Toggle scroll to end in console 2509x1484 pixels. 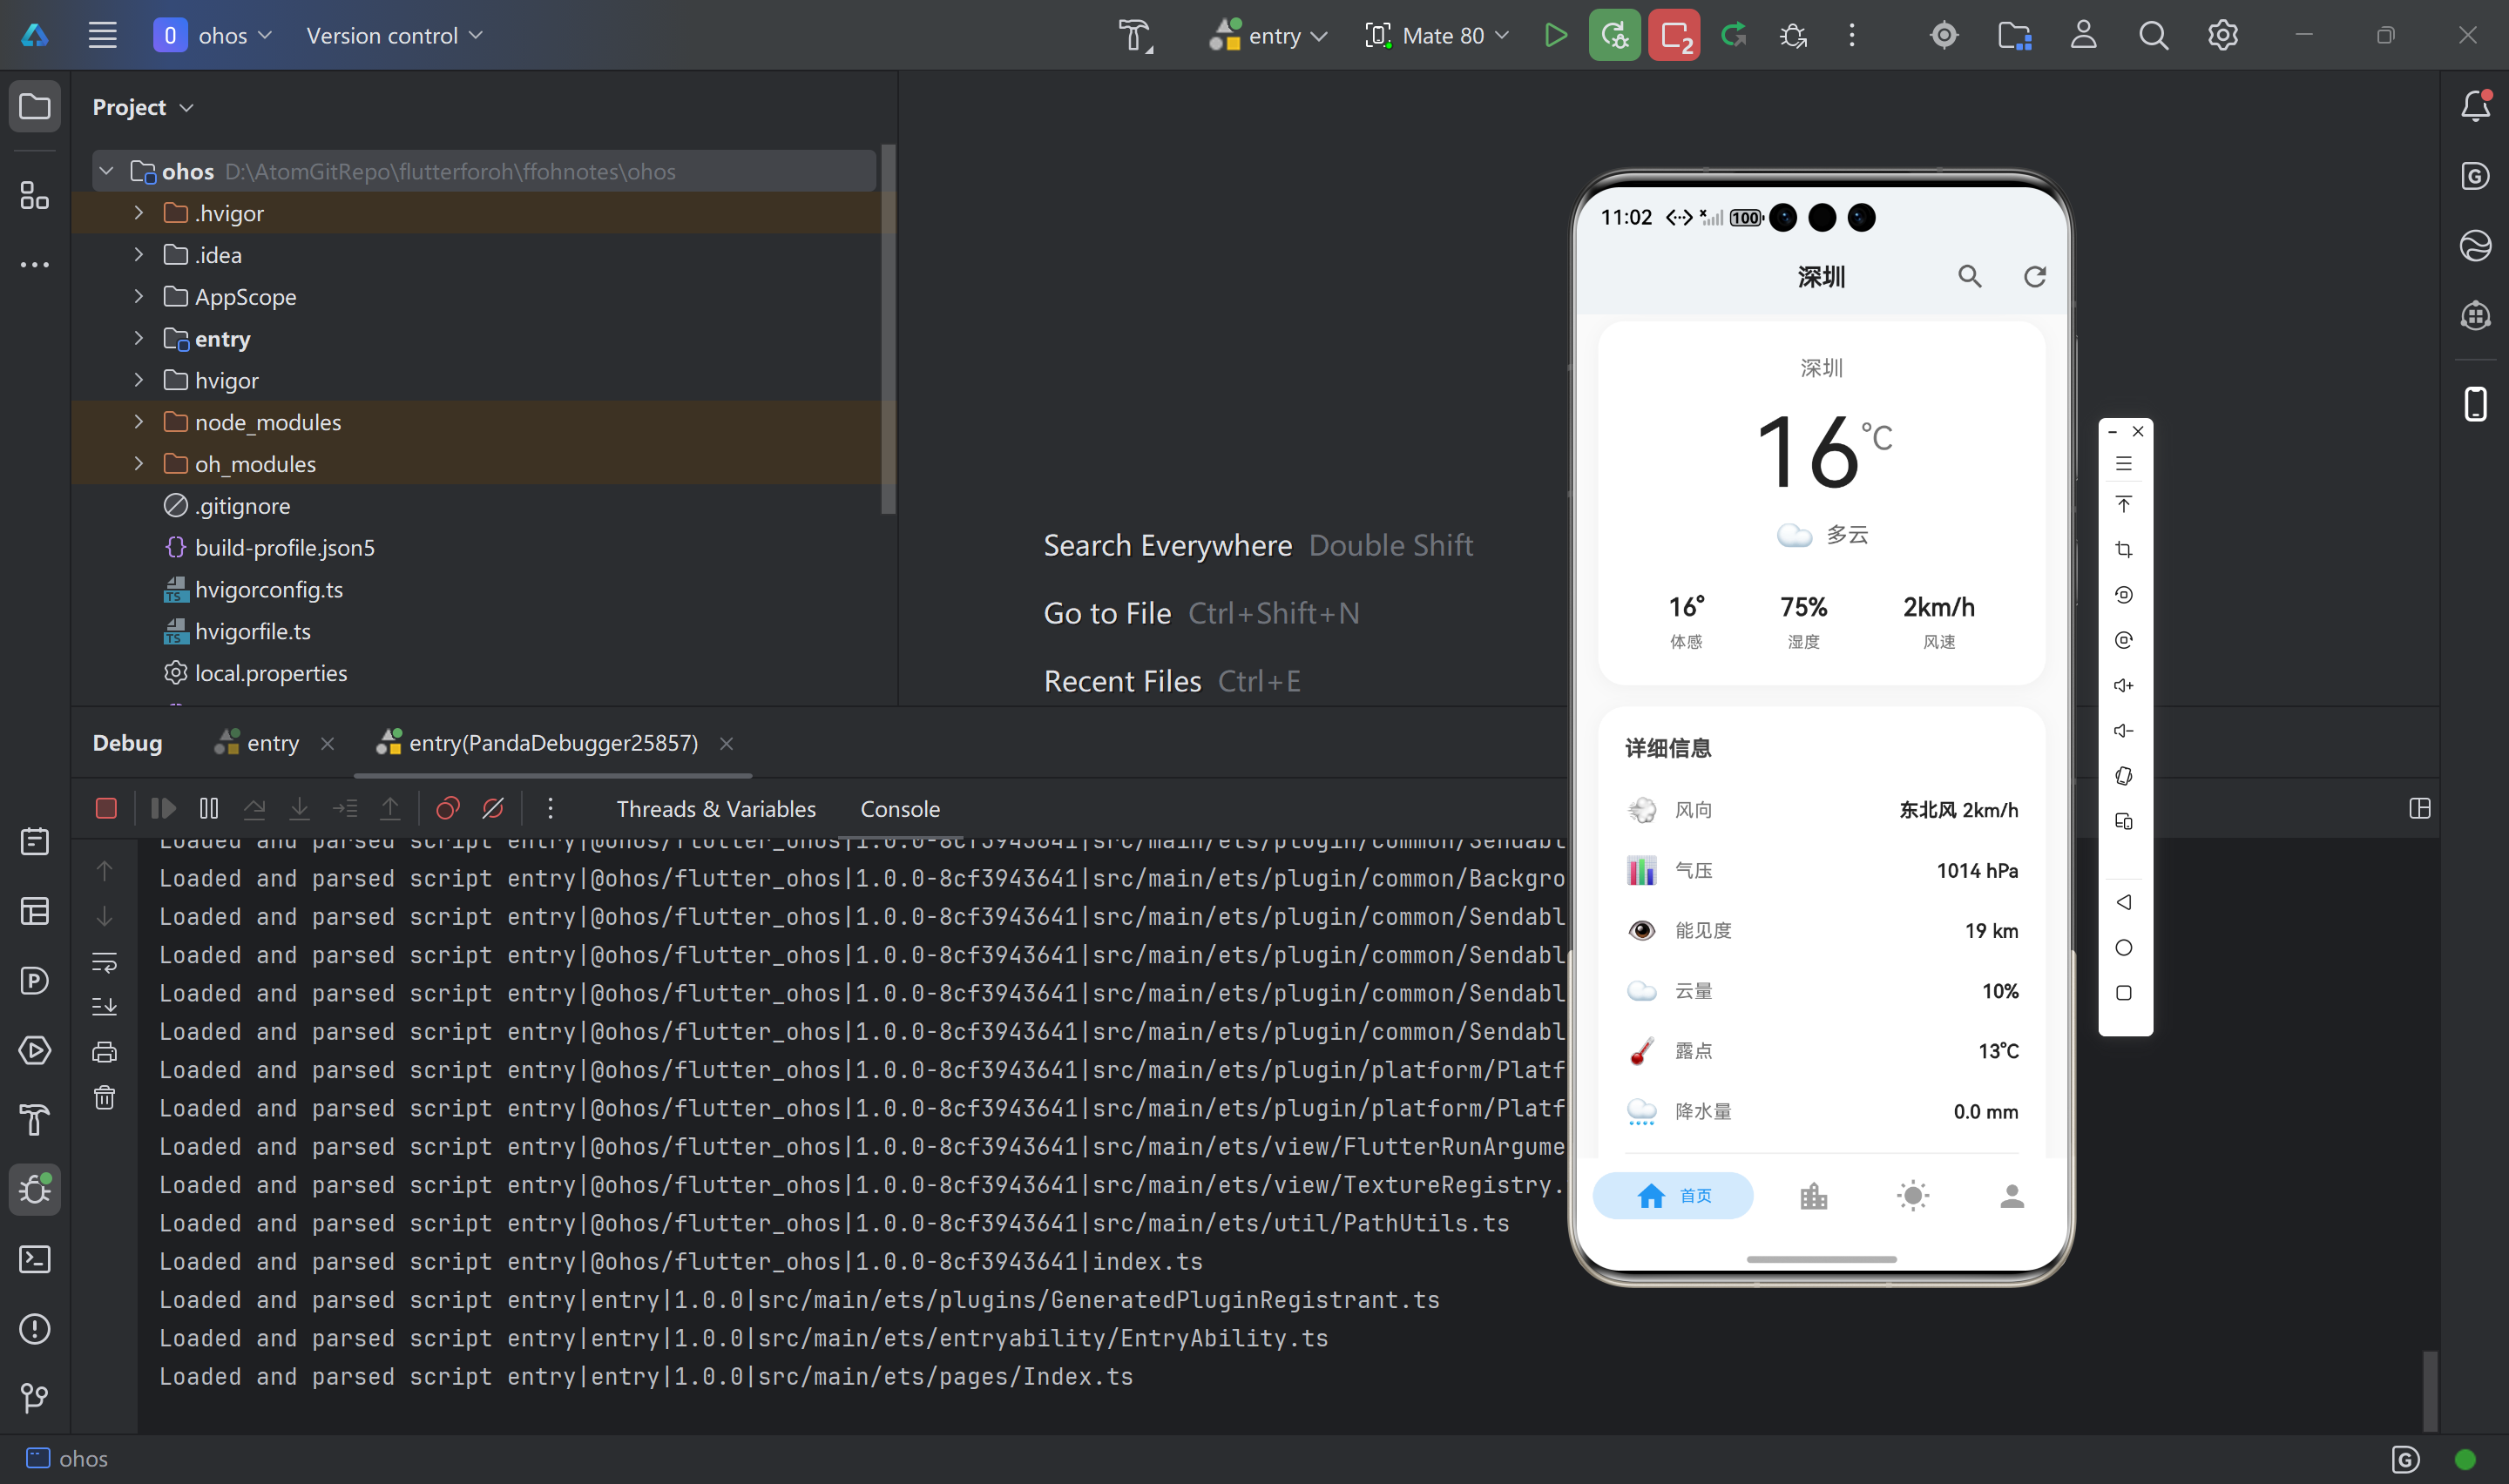pyautogui.click(x=104, y=1006)
